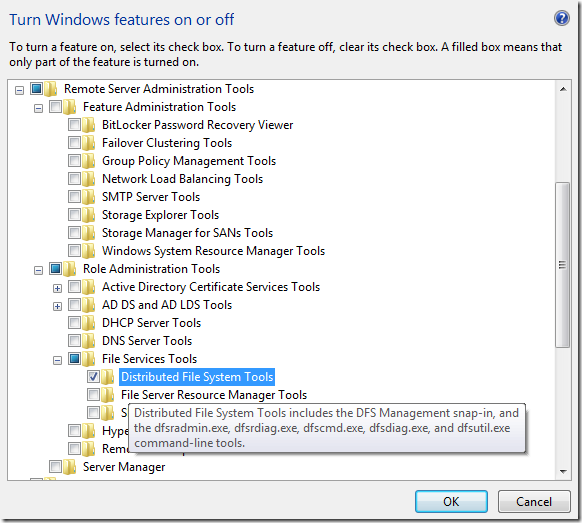Check the Failover Clustering Tools box

(74, 143)
